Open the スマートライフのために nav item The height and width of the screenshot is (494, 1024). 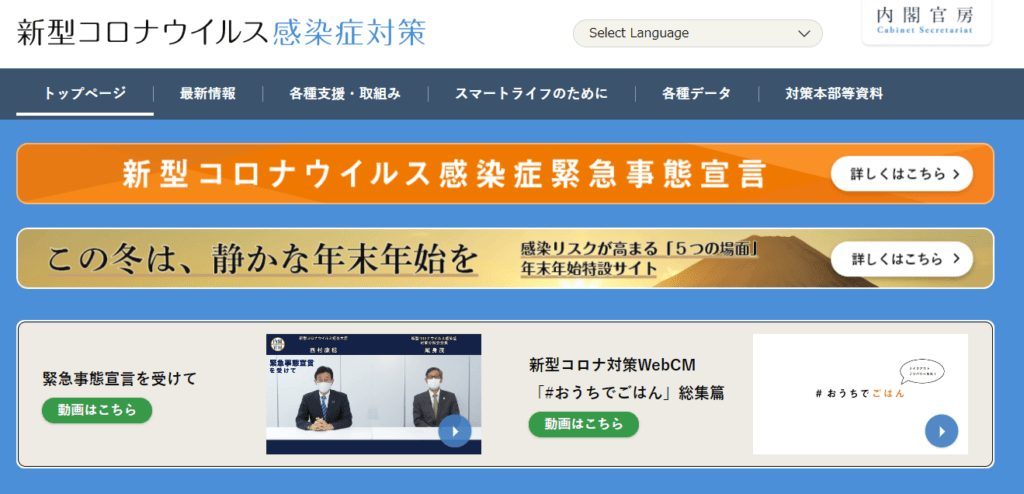[531, 94]
